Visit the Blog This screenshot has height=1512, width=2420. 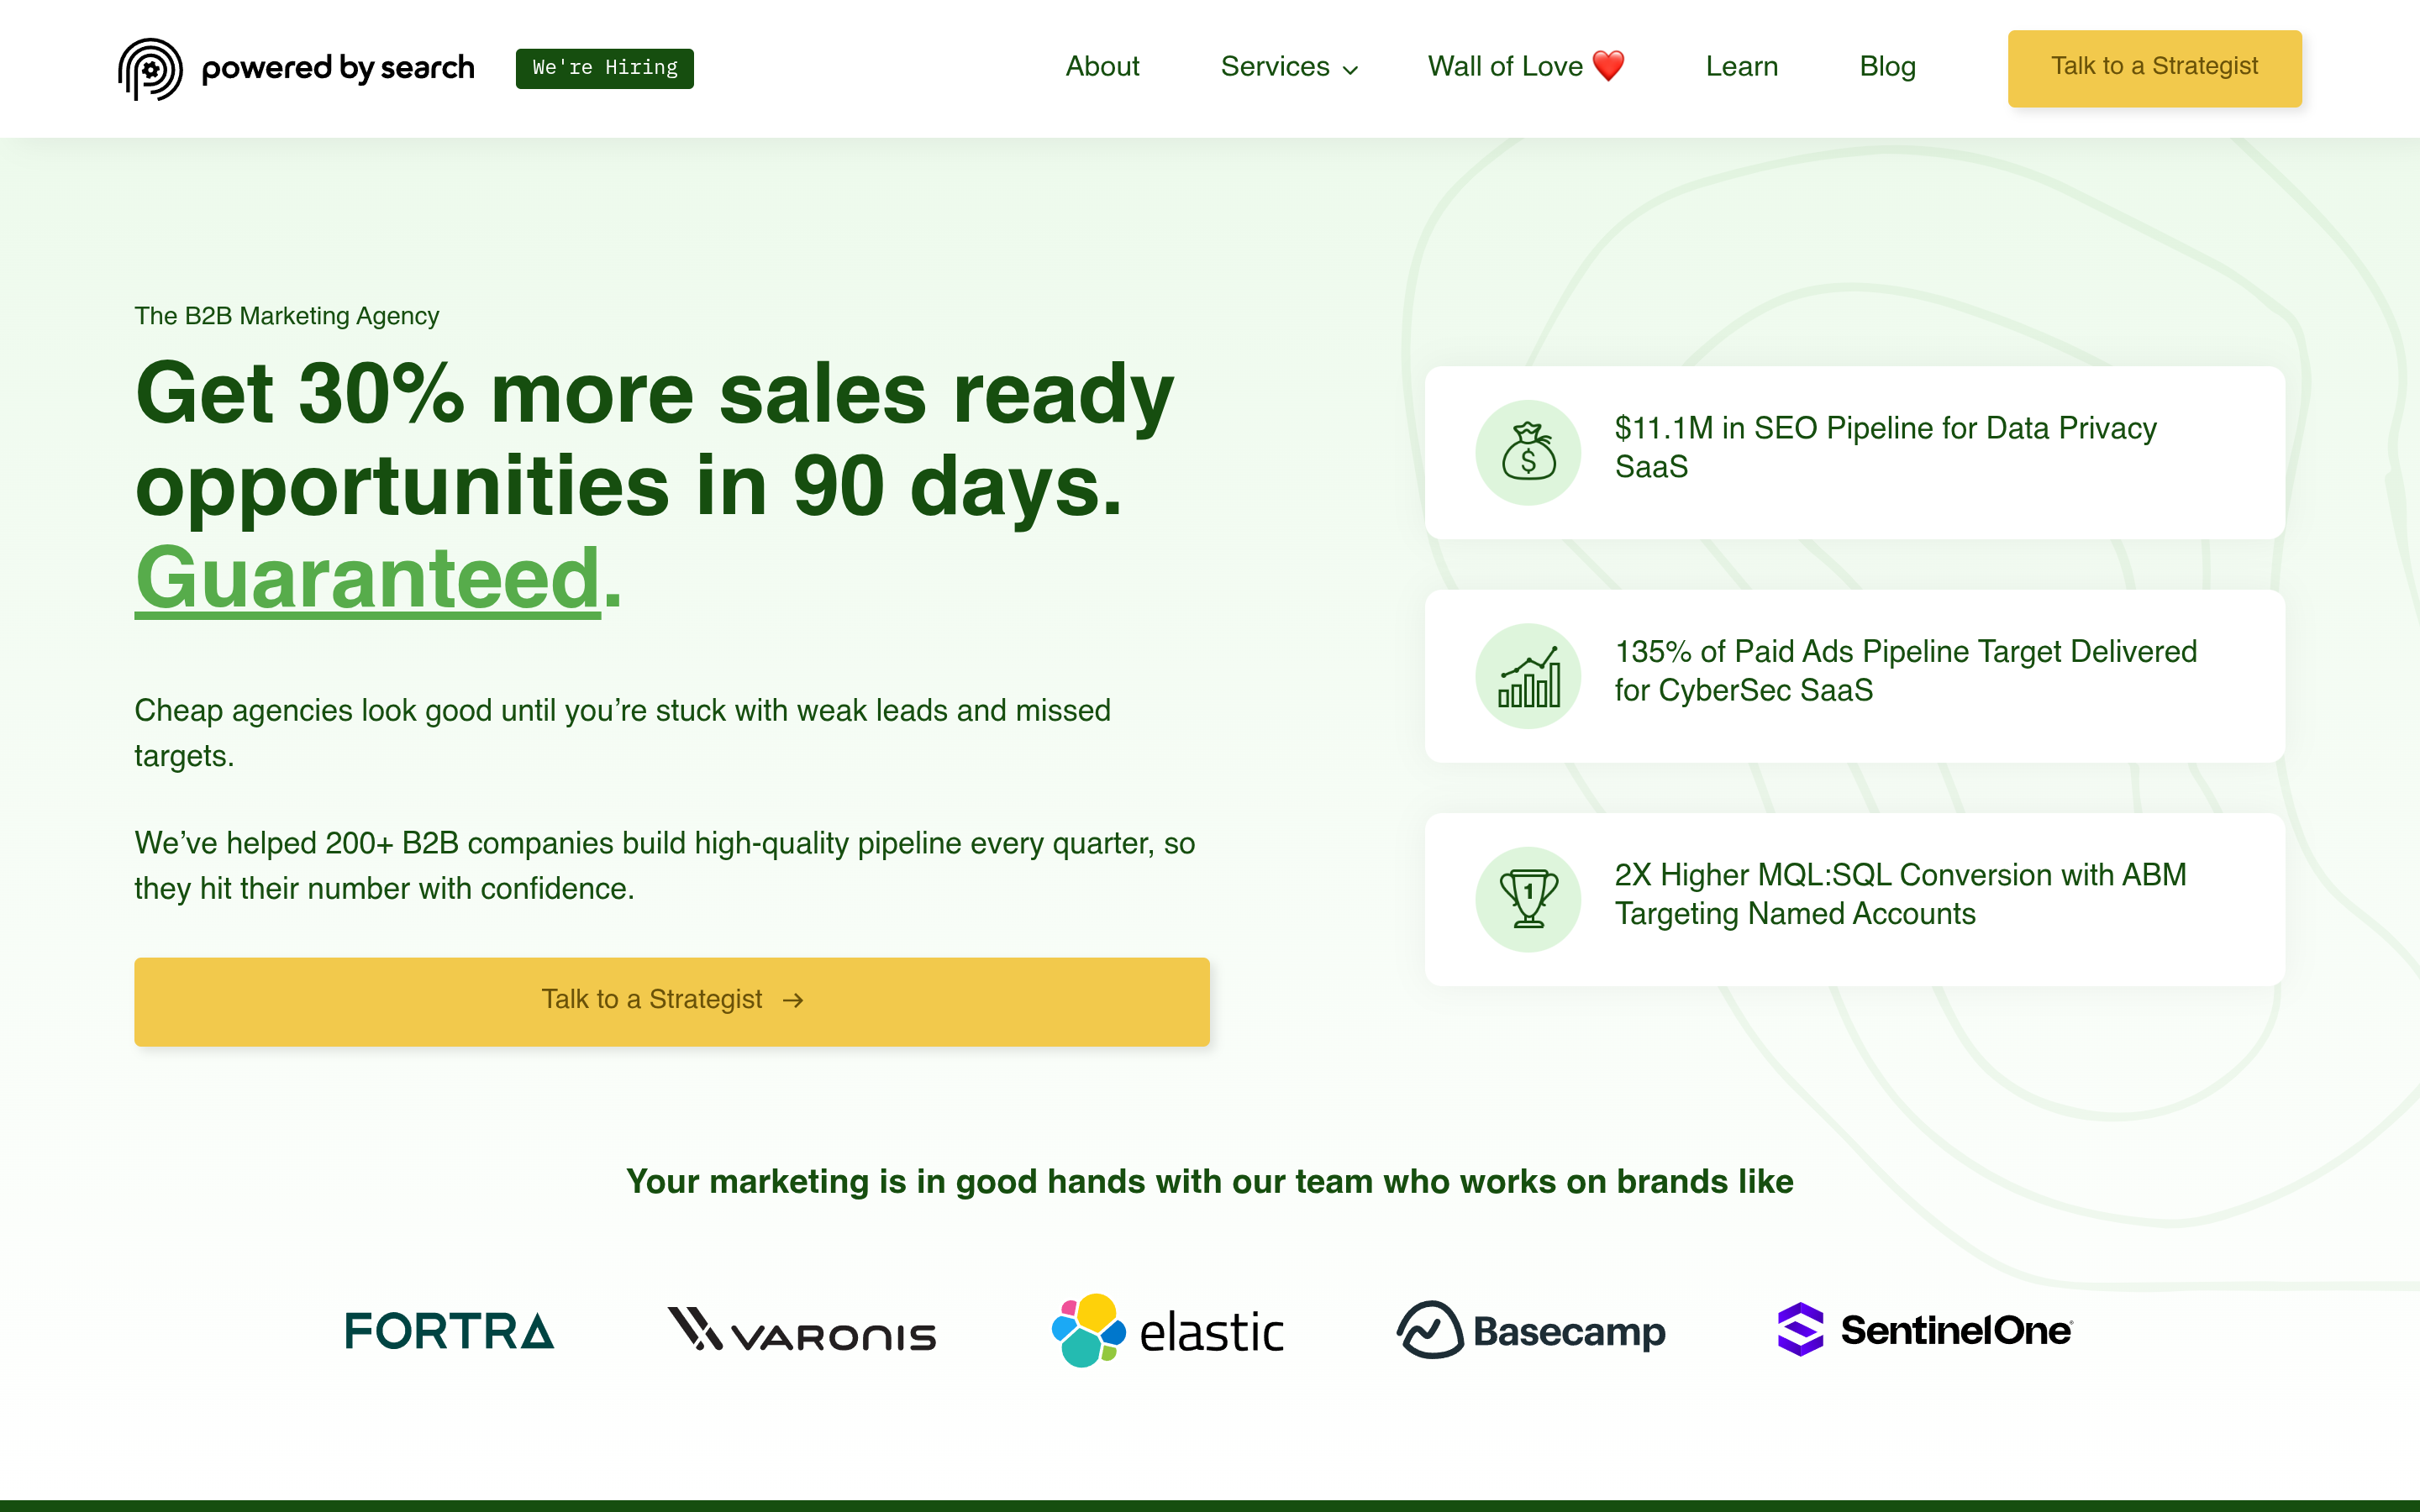point(1887,66)
